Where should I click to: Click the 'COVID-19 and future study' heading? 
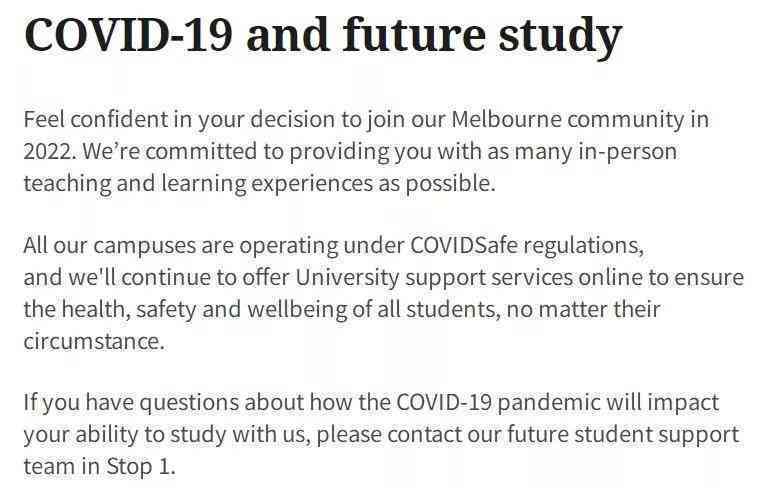pos(323,35)
